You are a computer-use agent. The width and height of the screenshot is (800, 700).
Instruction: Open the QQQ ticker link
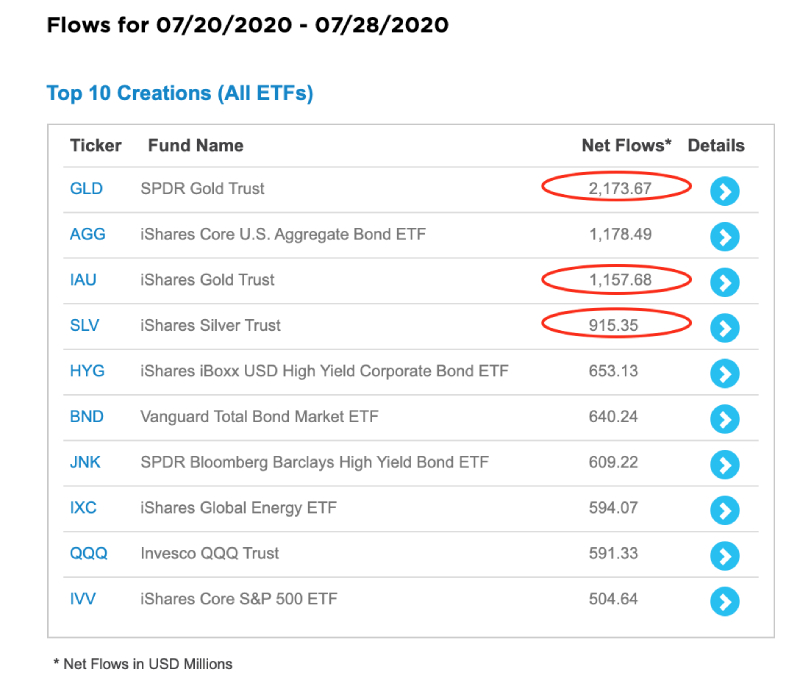89,553
